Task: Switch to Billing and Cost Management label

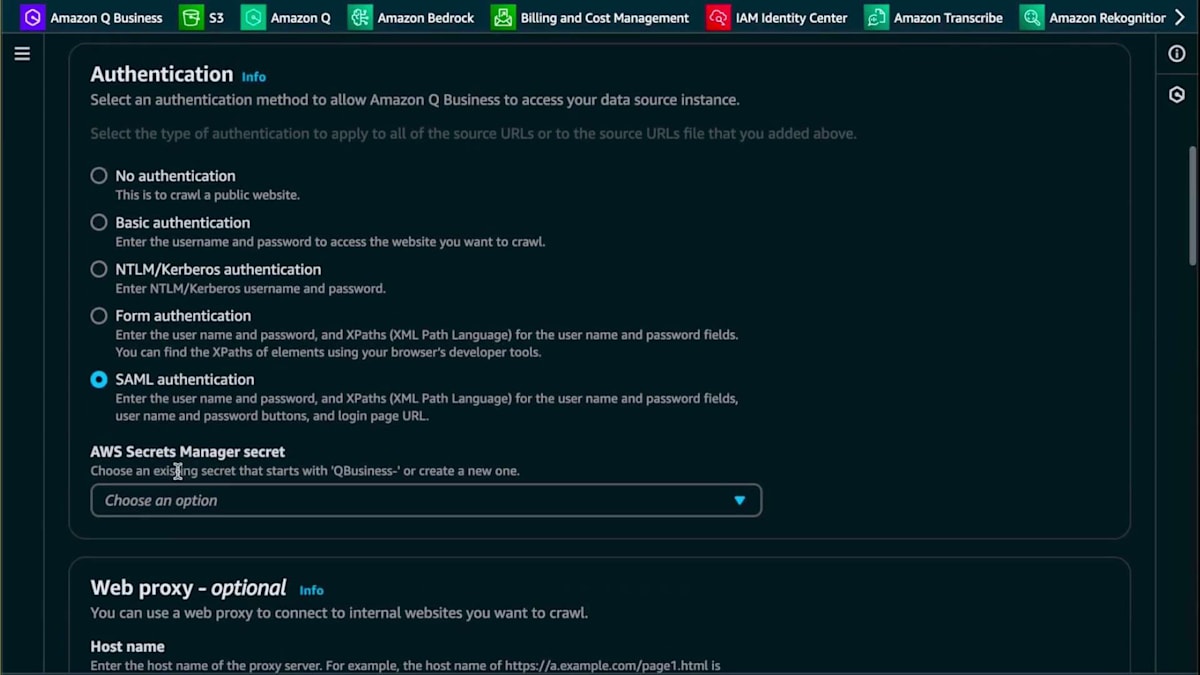Action: [x=605, y=18]
